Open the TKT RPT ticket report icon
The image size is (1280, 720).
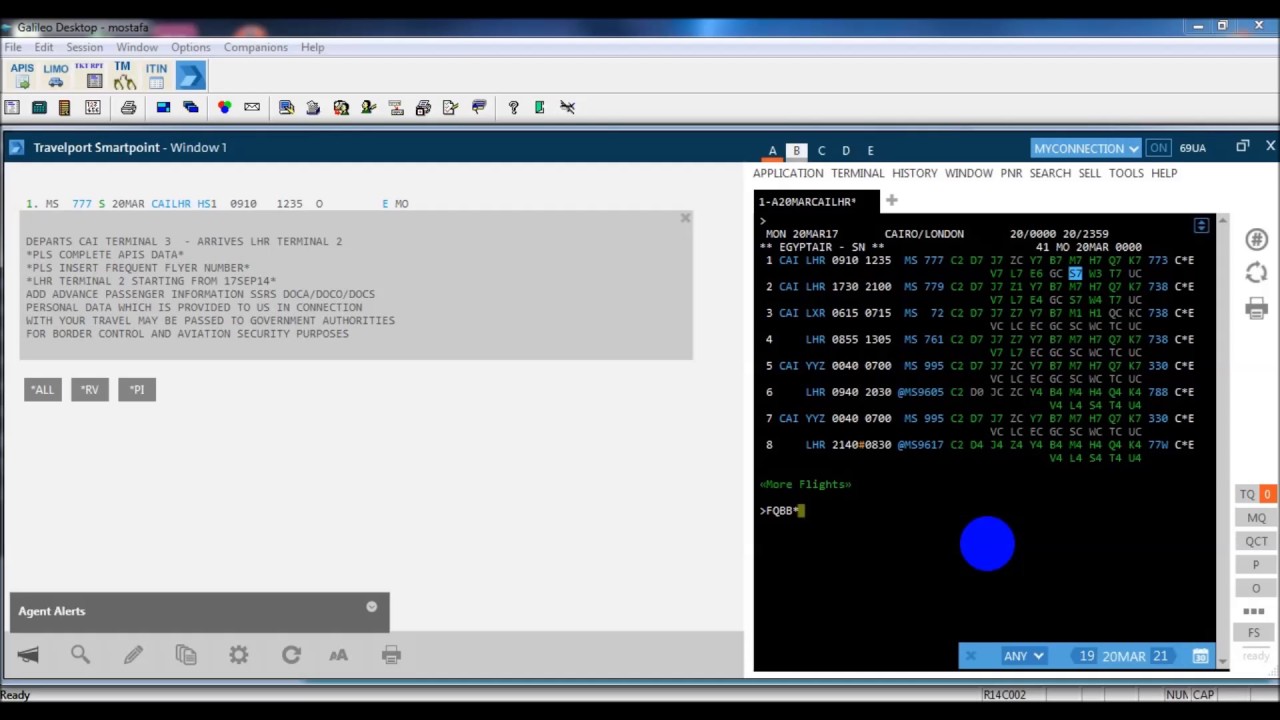tap(90, 75)
